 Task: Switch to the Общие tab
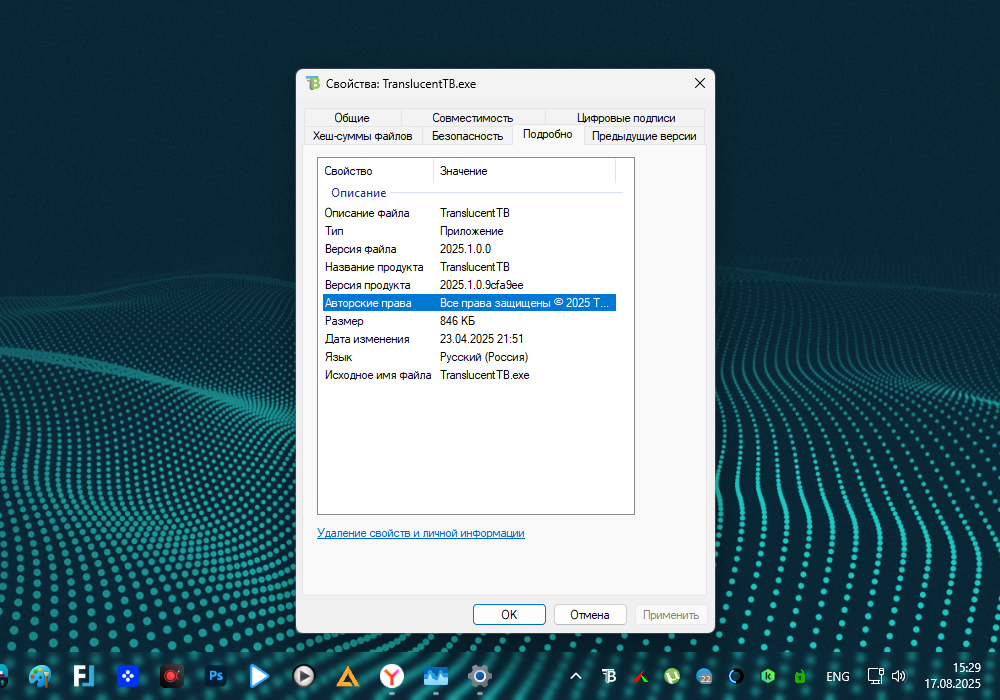tap(352, 118)
